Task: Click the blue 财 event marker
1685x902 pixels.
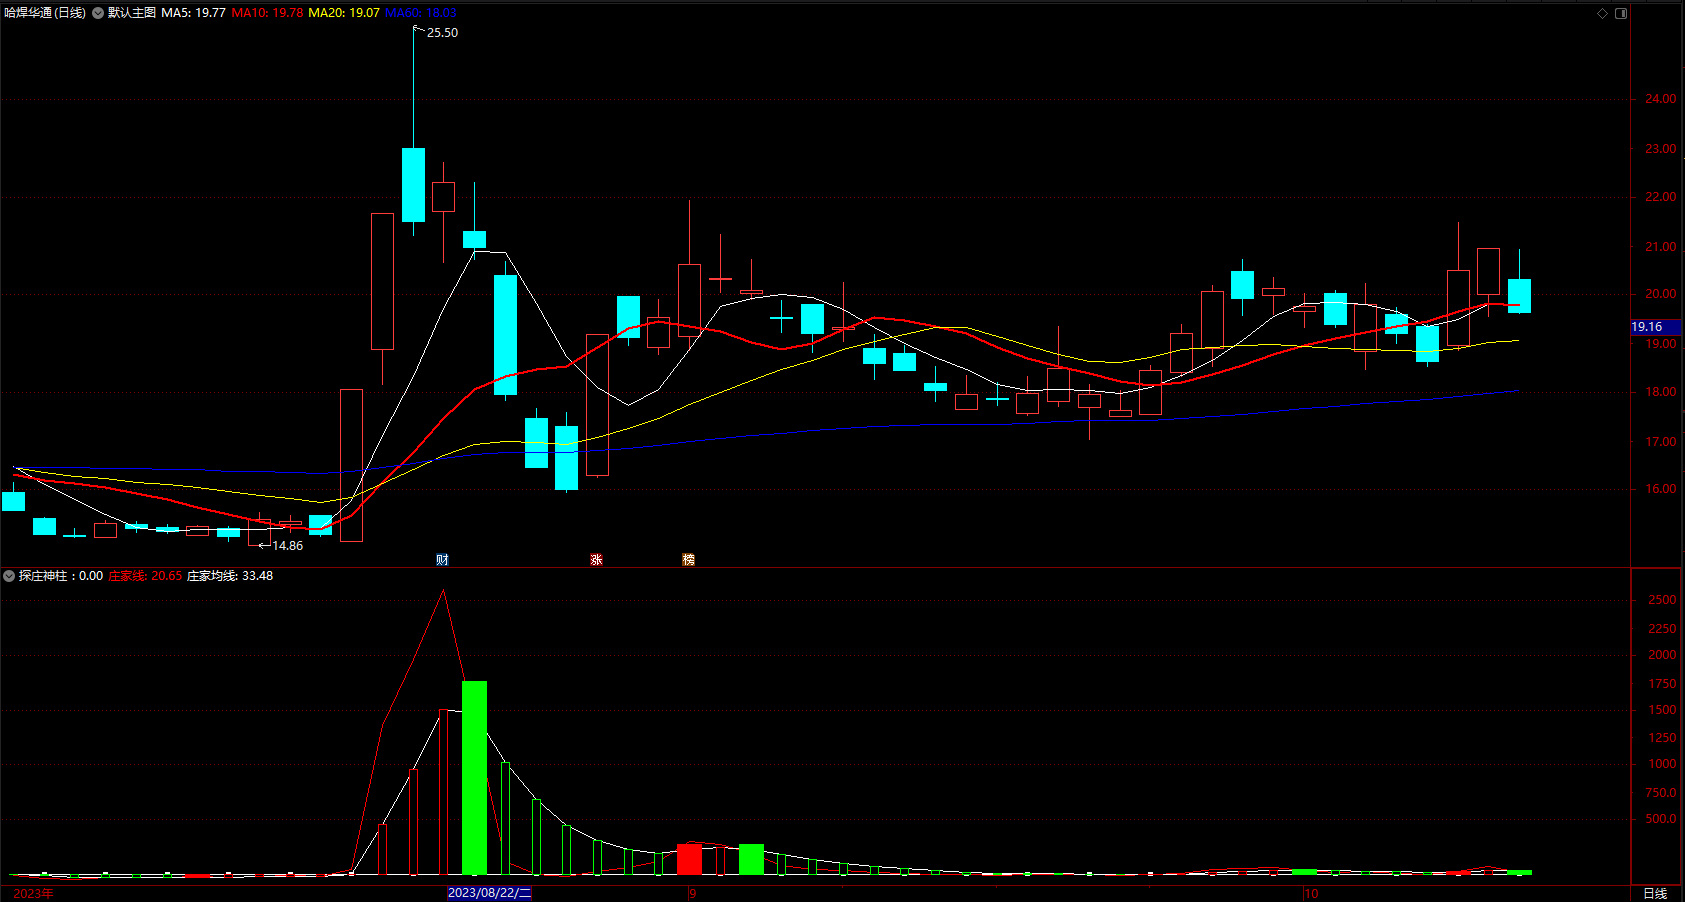Action: pos(442,560)
